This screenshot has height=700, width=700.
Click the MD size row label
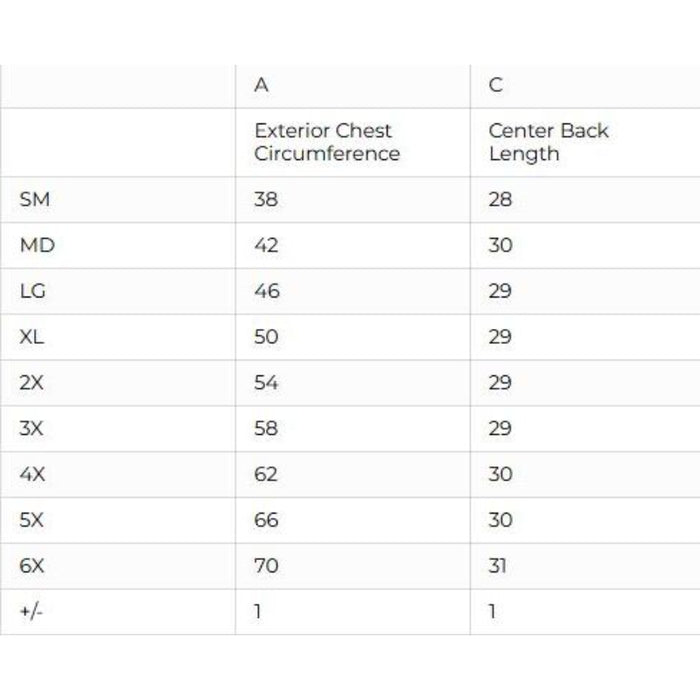(x=36, y=245)
